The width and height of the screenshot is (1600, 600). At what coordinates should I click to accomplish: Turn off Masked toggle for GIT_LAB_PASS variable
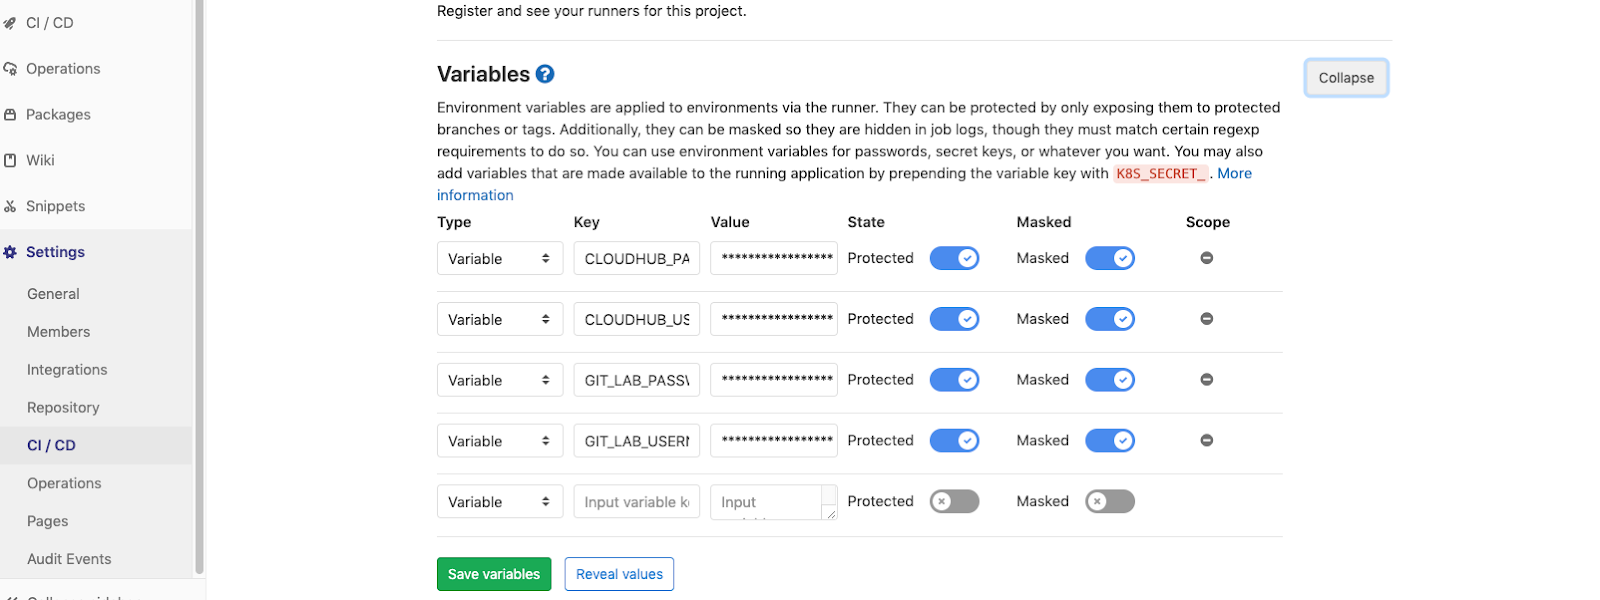point(1110,380)
